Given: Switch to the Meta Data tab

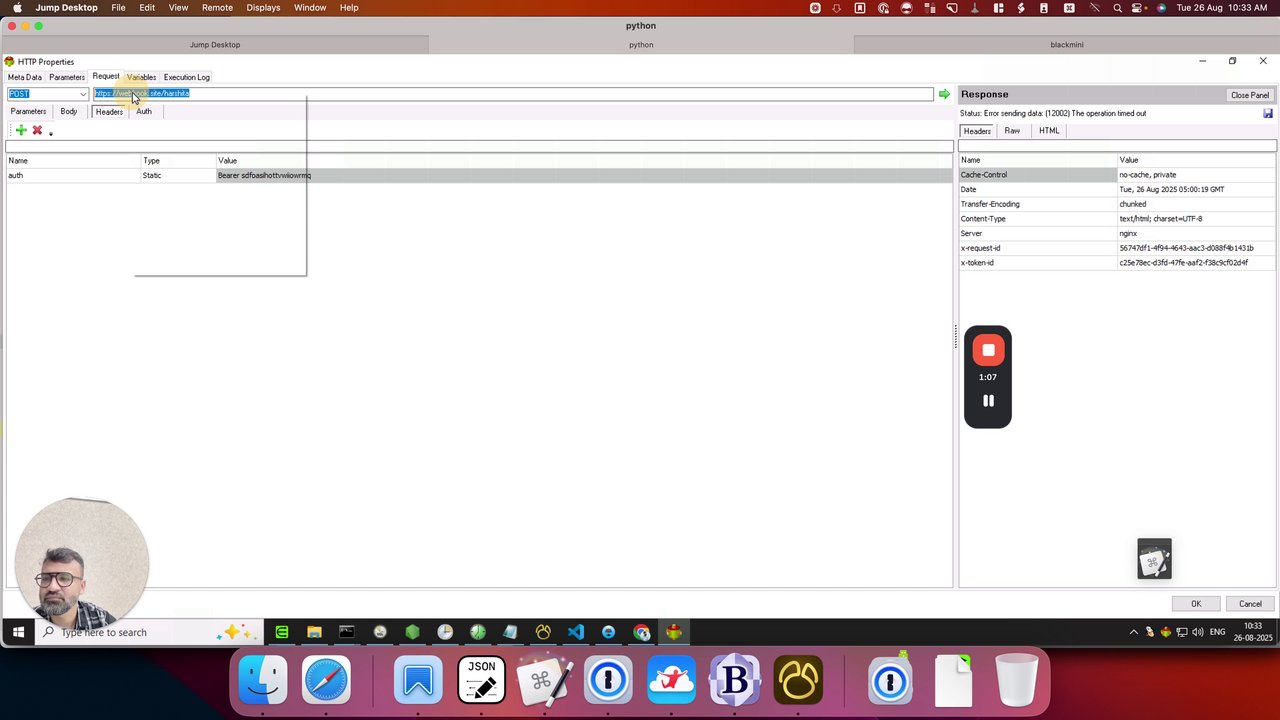Looking at the screenshot, I should click(25, 77).
